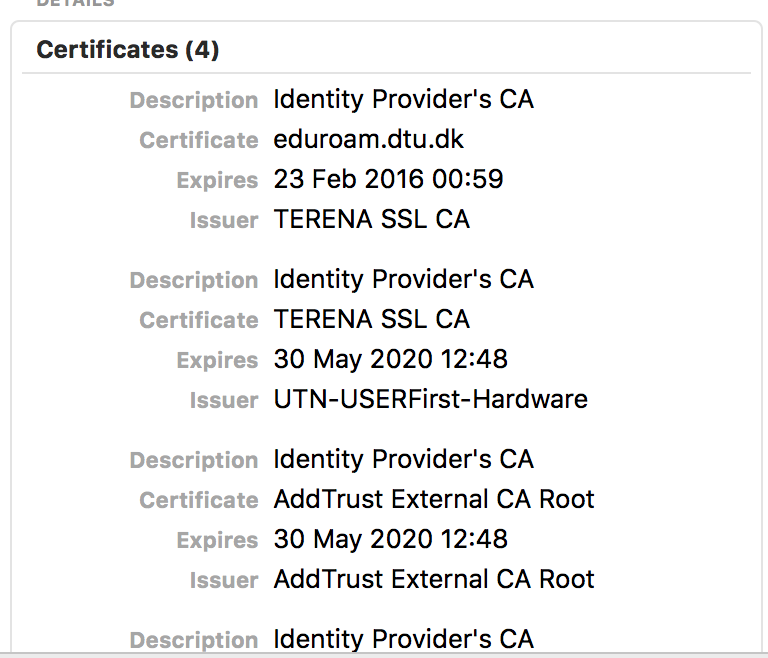This screenshot has height=658, width=768.
Task: Click the Description label of the first certificate
Action: pyautogui.click(x=194, y=100)
